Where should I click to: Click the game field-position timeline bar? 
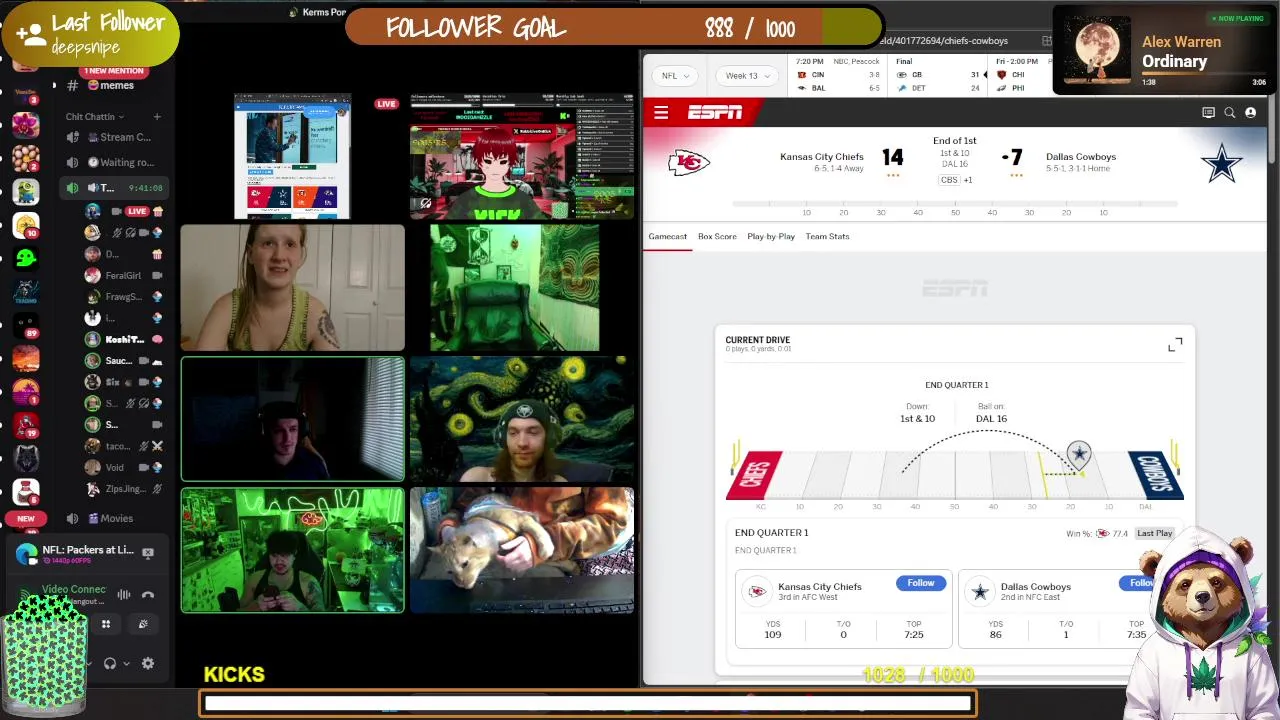click(955, 203)
